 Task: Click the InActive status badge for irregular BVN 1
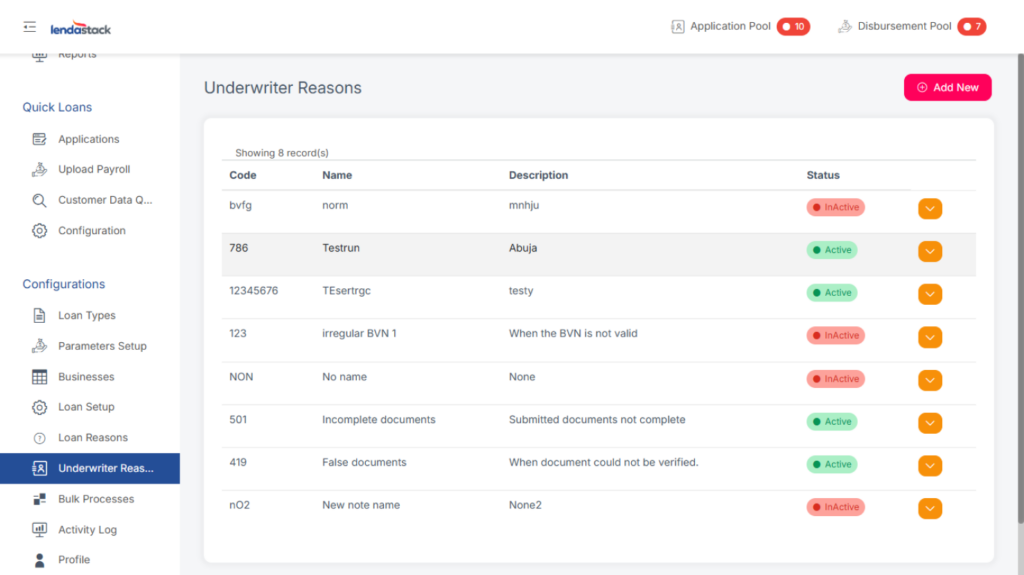pyautogui.click(x=836, y=336)
